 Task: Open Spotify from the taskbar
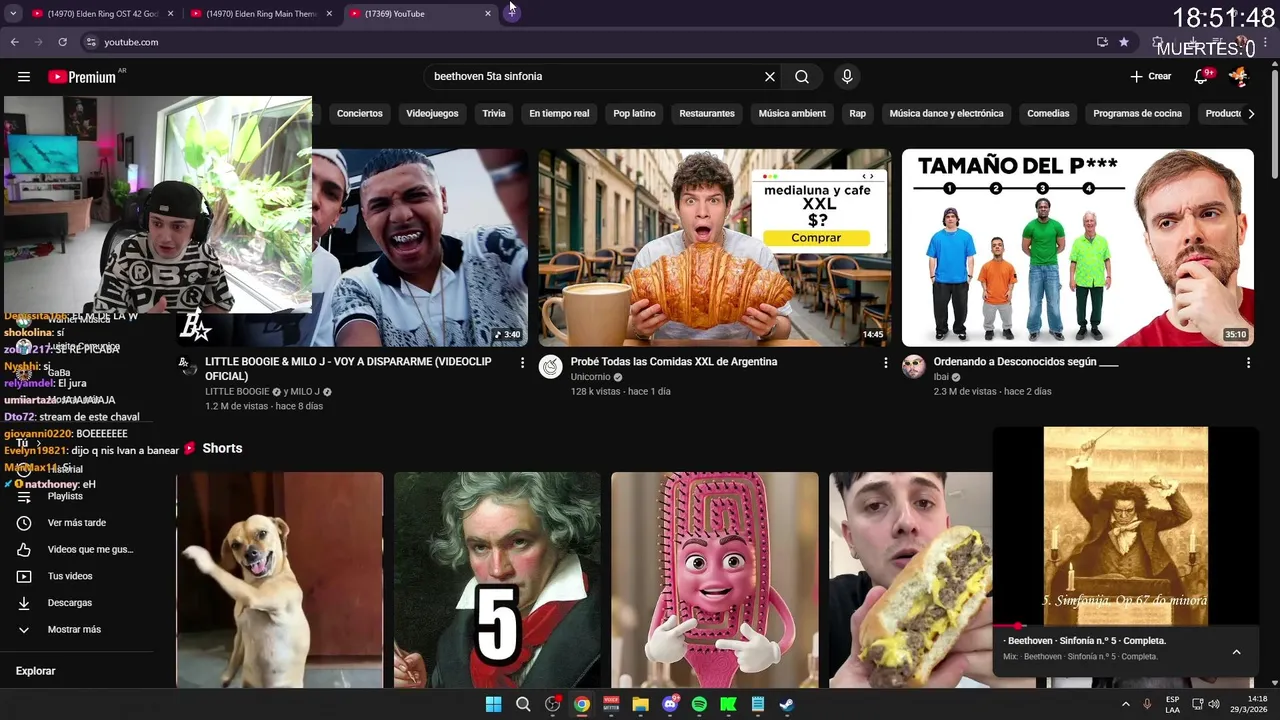click(699, 704)
